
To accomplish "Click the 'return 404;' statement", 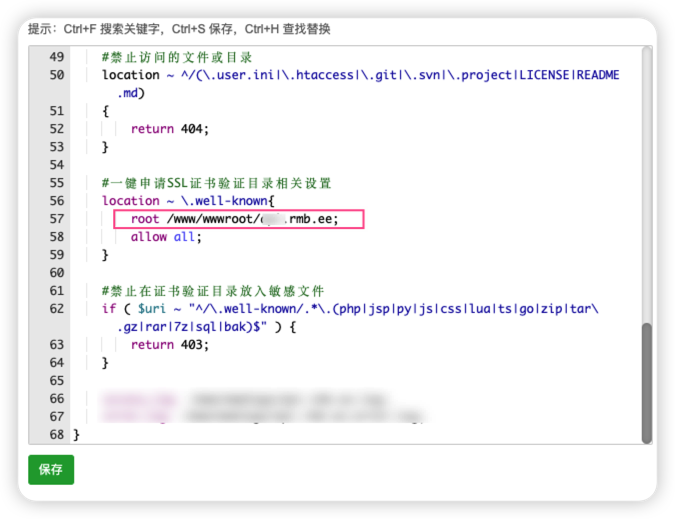I will click(x=170, y=129).
